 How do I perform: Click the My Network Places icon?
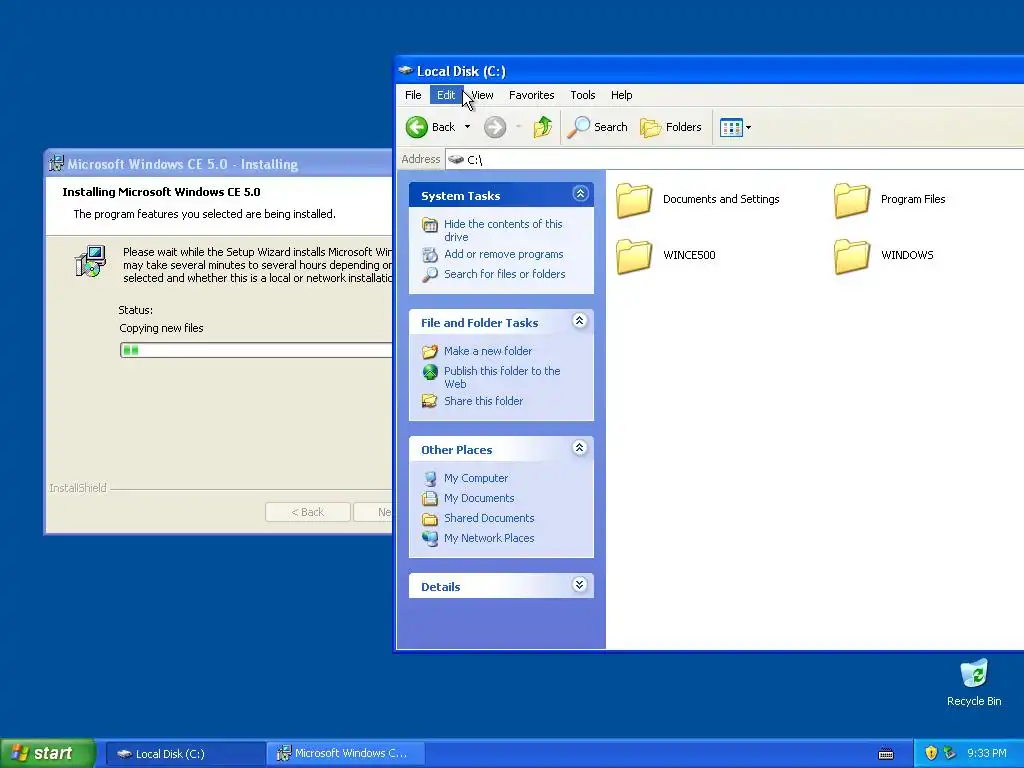(x=430, y=538)
